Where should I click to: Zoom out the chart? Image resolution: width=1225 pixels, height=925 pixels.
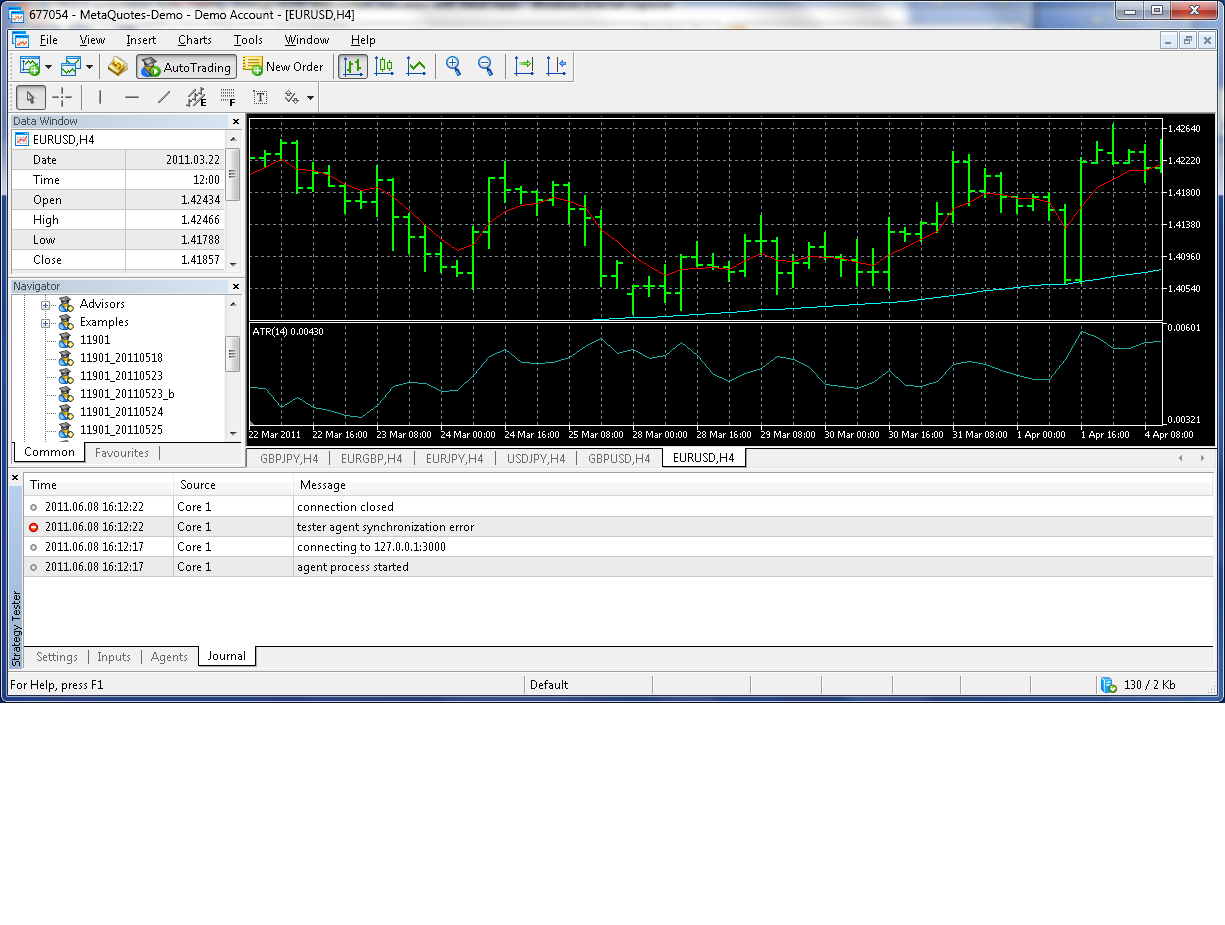[486, 67]
